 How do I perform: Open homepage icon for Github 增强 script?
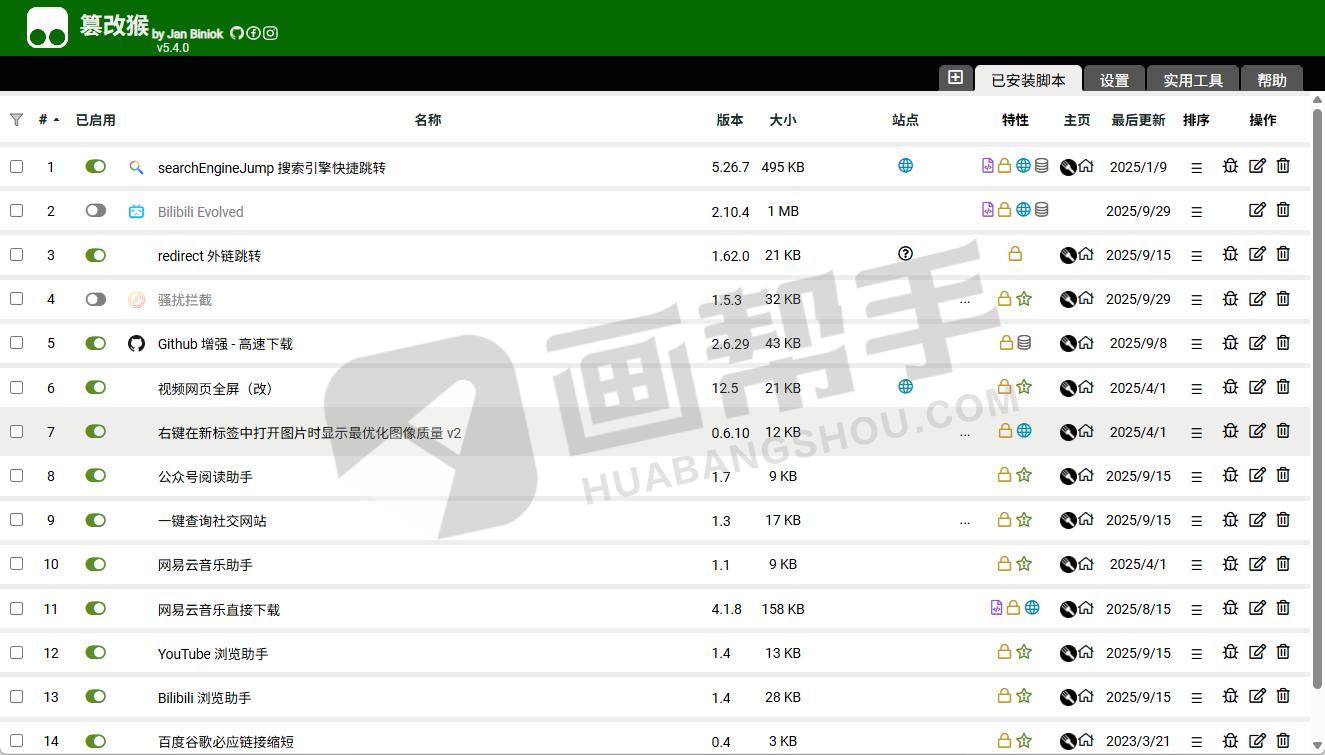click(x=1086, y=342)
